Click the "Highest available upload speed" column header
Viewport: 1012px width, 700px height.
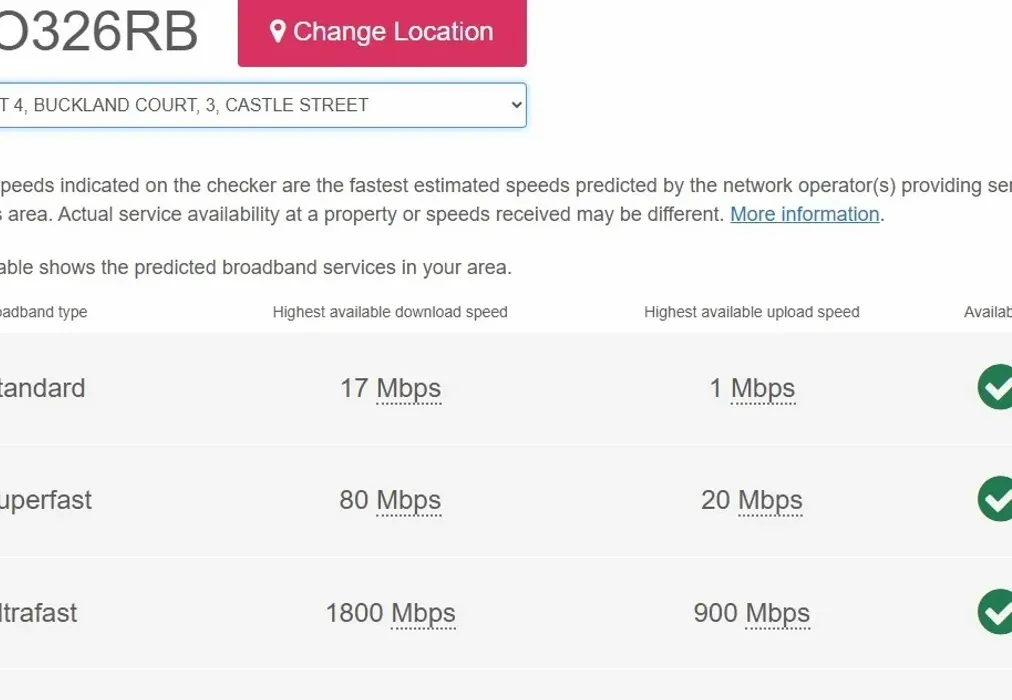click(751, 312)
